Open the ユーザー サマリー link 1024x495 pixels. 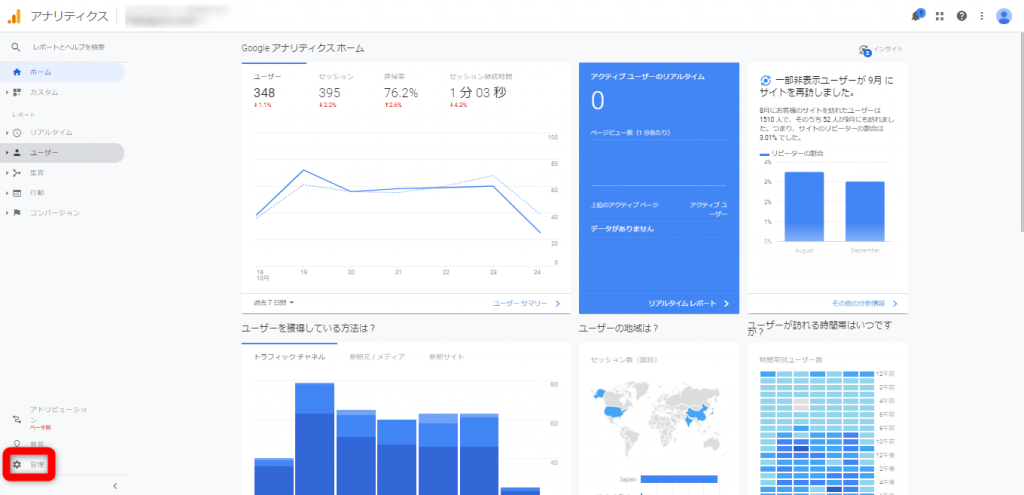point(520,304)
